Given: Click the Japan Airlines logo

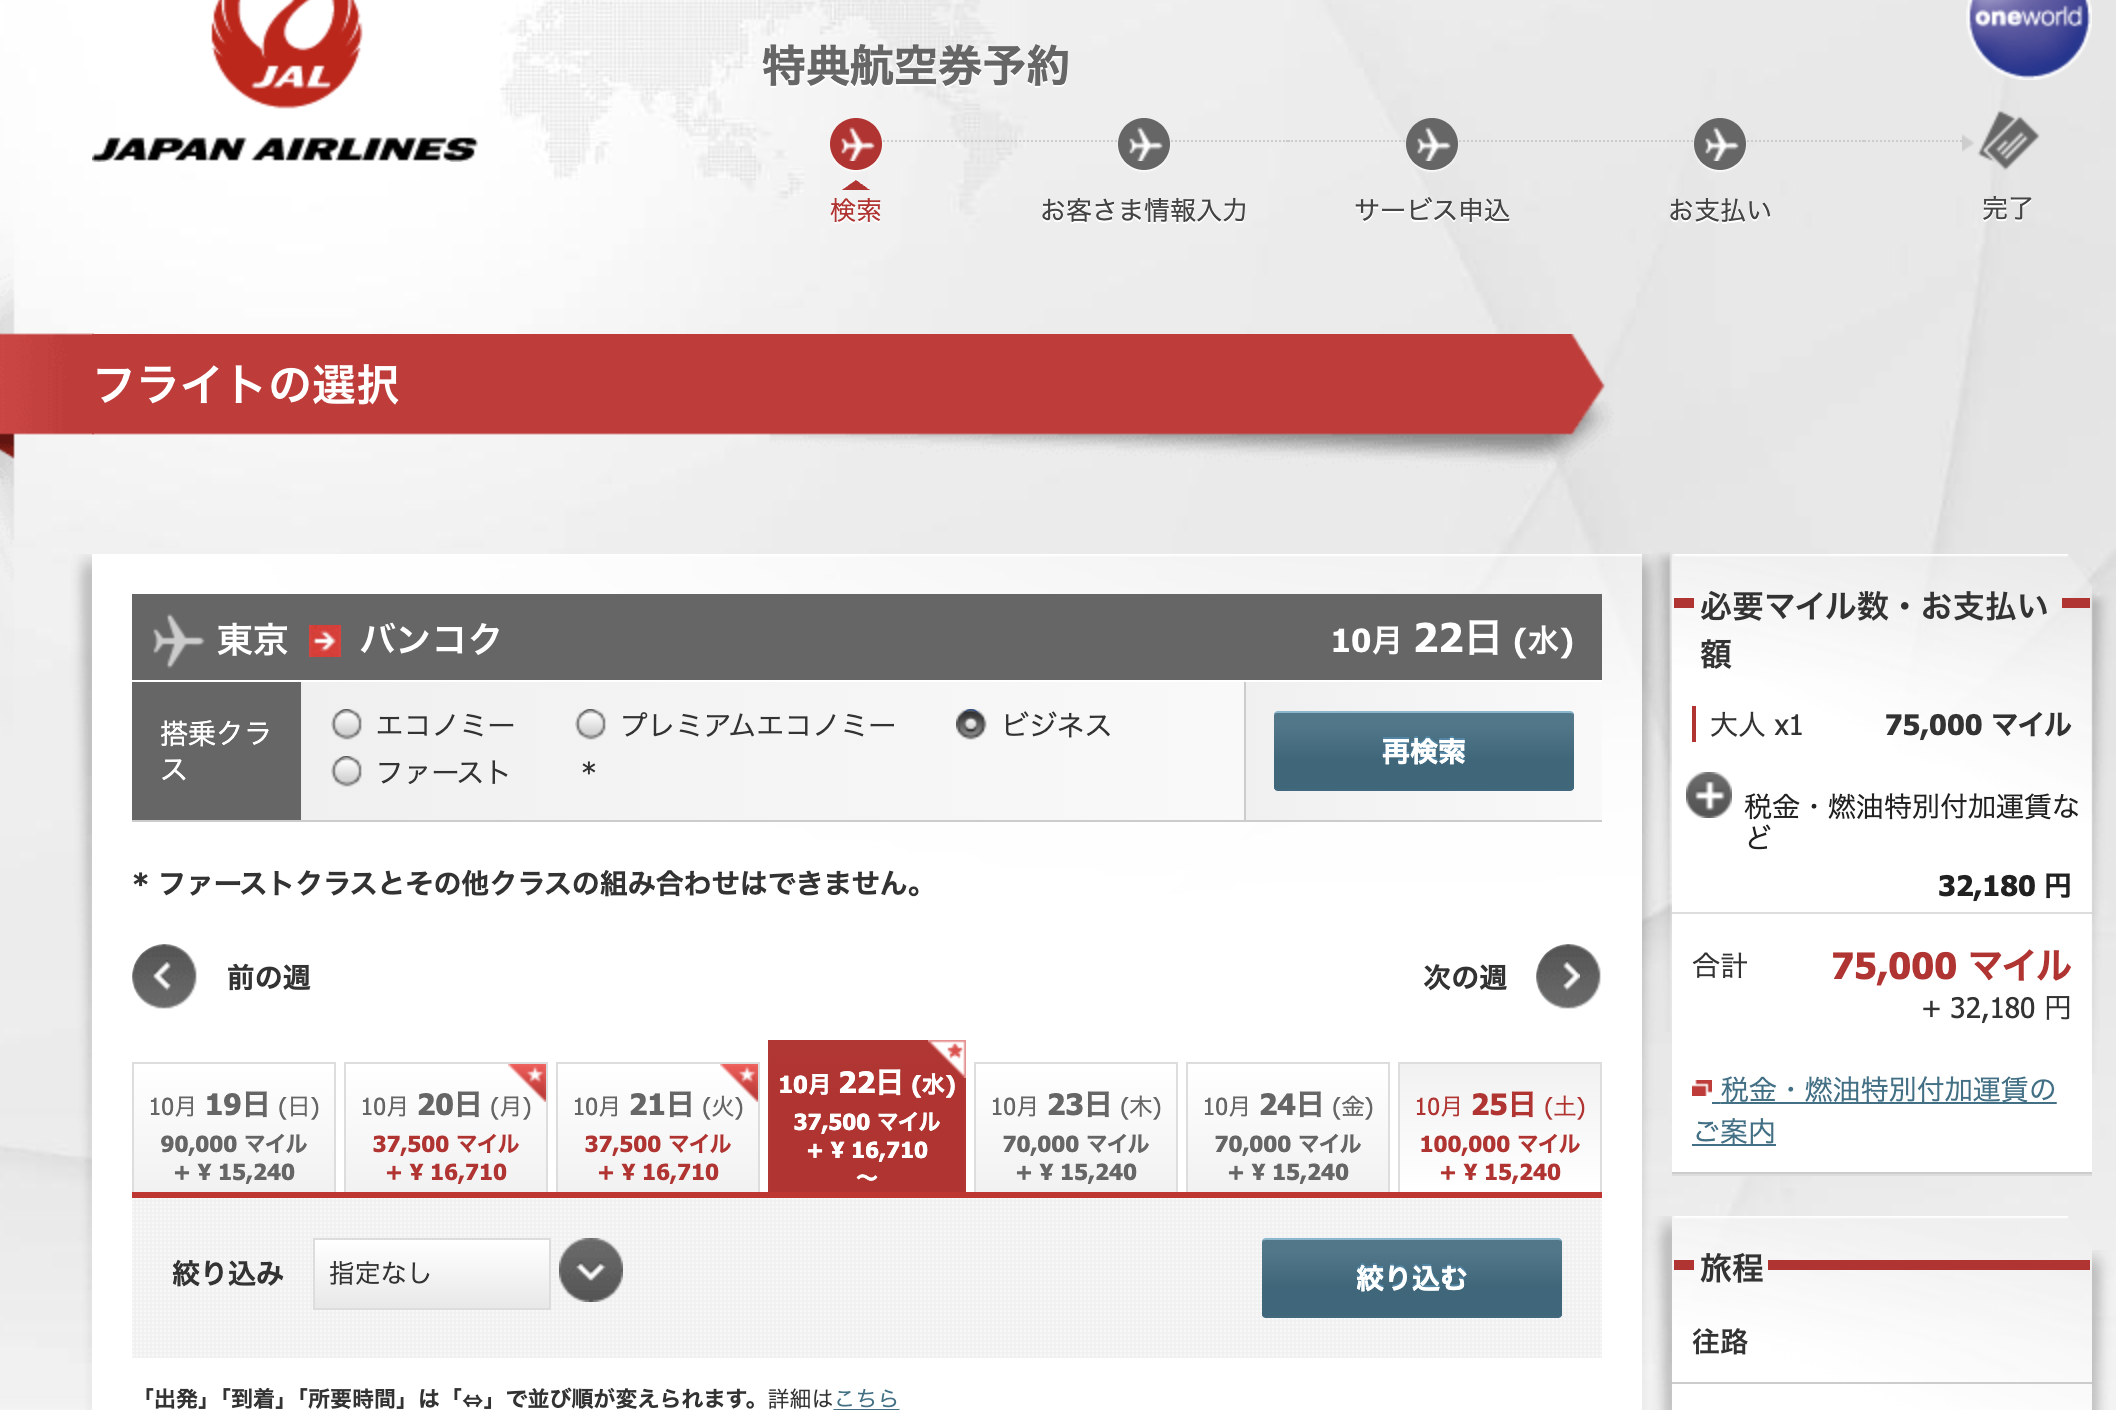Looking at the screenshot, I should [x=285, y=80].
